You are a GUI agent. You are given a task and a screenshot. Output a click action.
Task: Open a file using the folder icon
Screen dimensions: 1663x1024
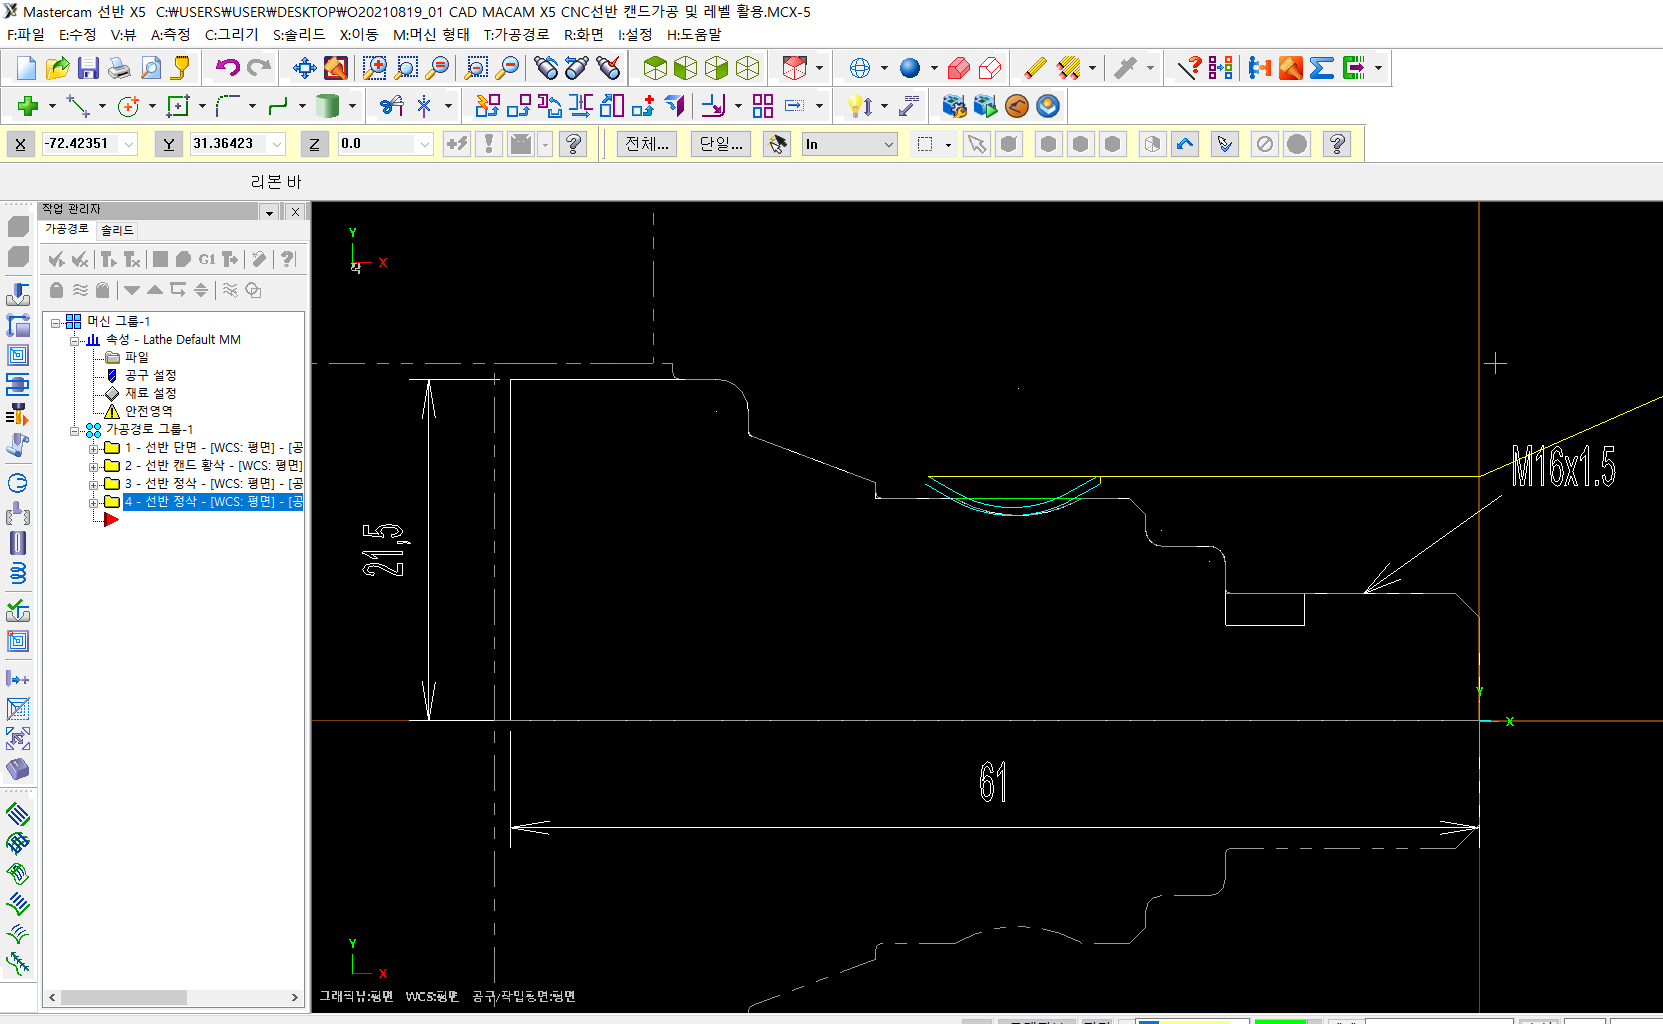[58, 68]
